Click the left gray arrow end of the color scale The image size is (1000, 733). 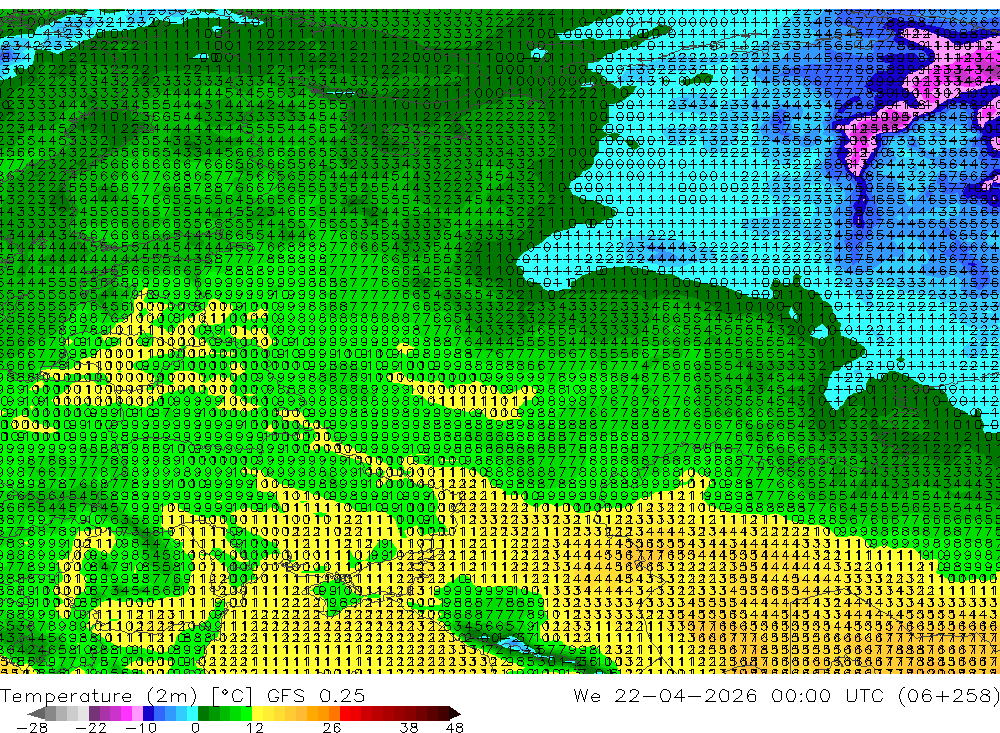36,713
